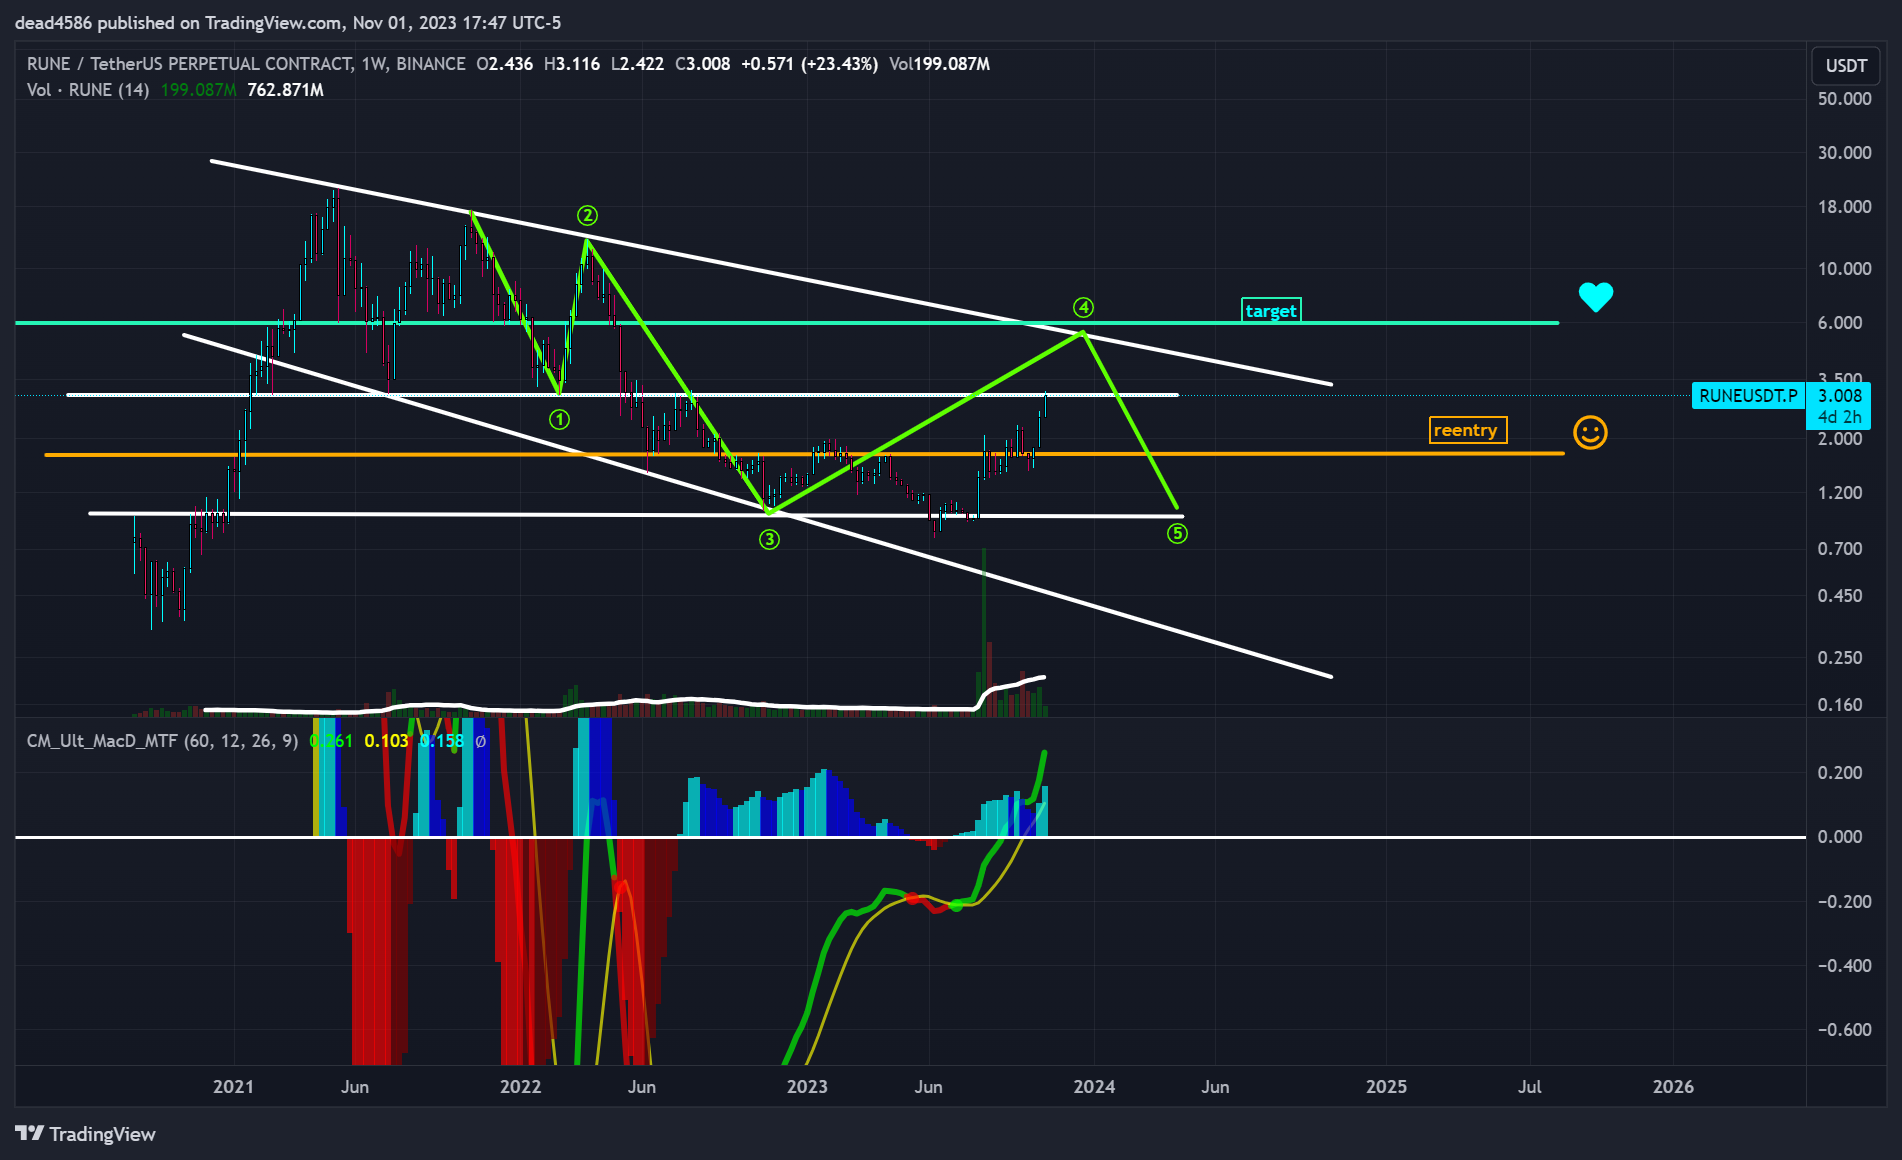Screen dimensions: 1902x1160
Task: Click the 3.008 current price label
Action: tap(1839, 396)
